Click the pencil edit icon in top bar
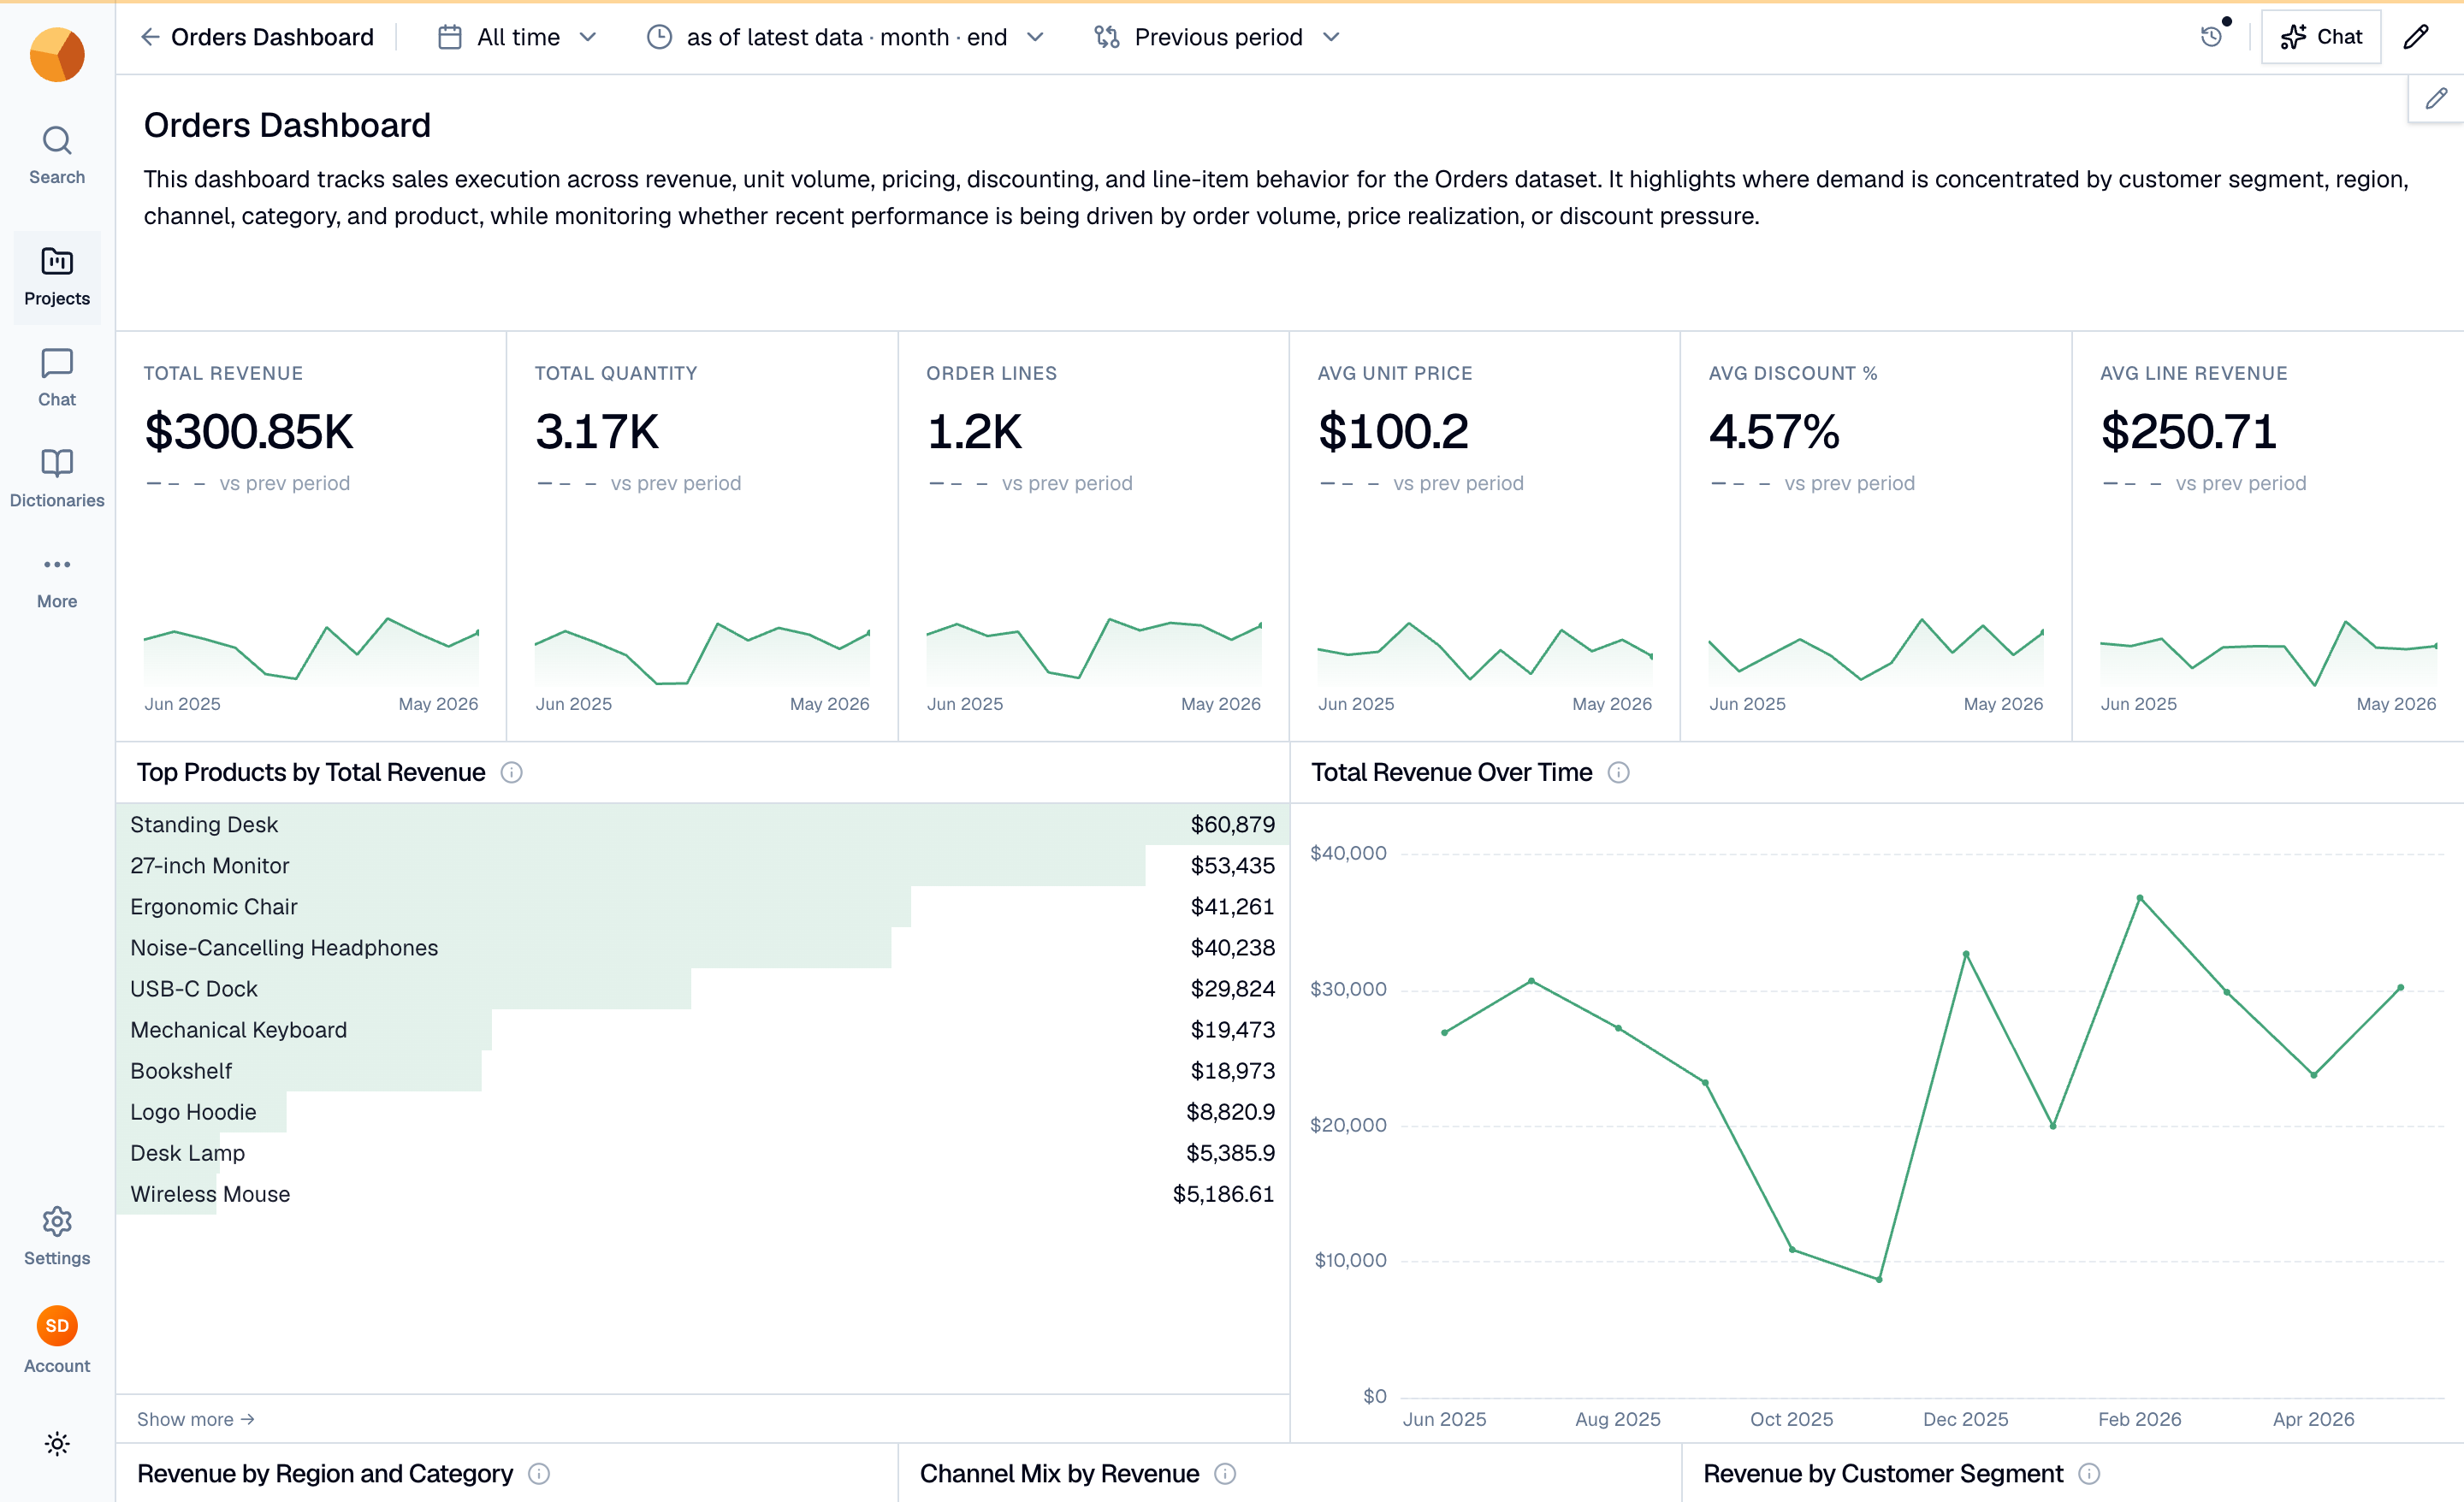The image size is (2464, 1502). [2416, 37]
